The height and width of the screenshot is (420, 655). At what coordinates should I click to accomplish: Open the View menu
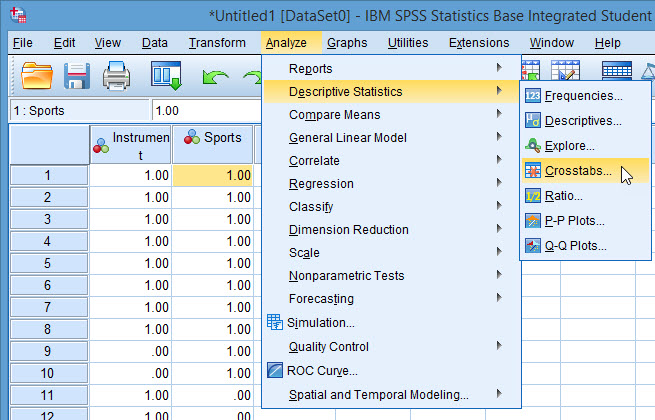107,43
